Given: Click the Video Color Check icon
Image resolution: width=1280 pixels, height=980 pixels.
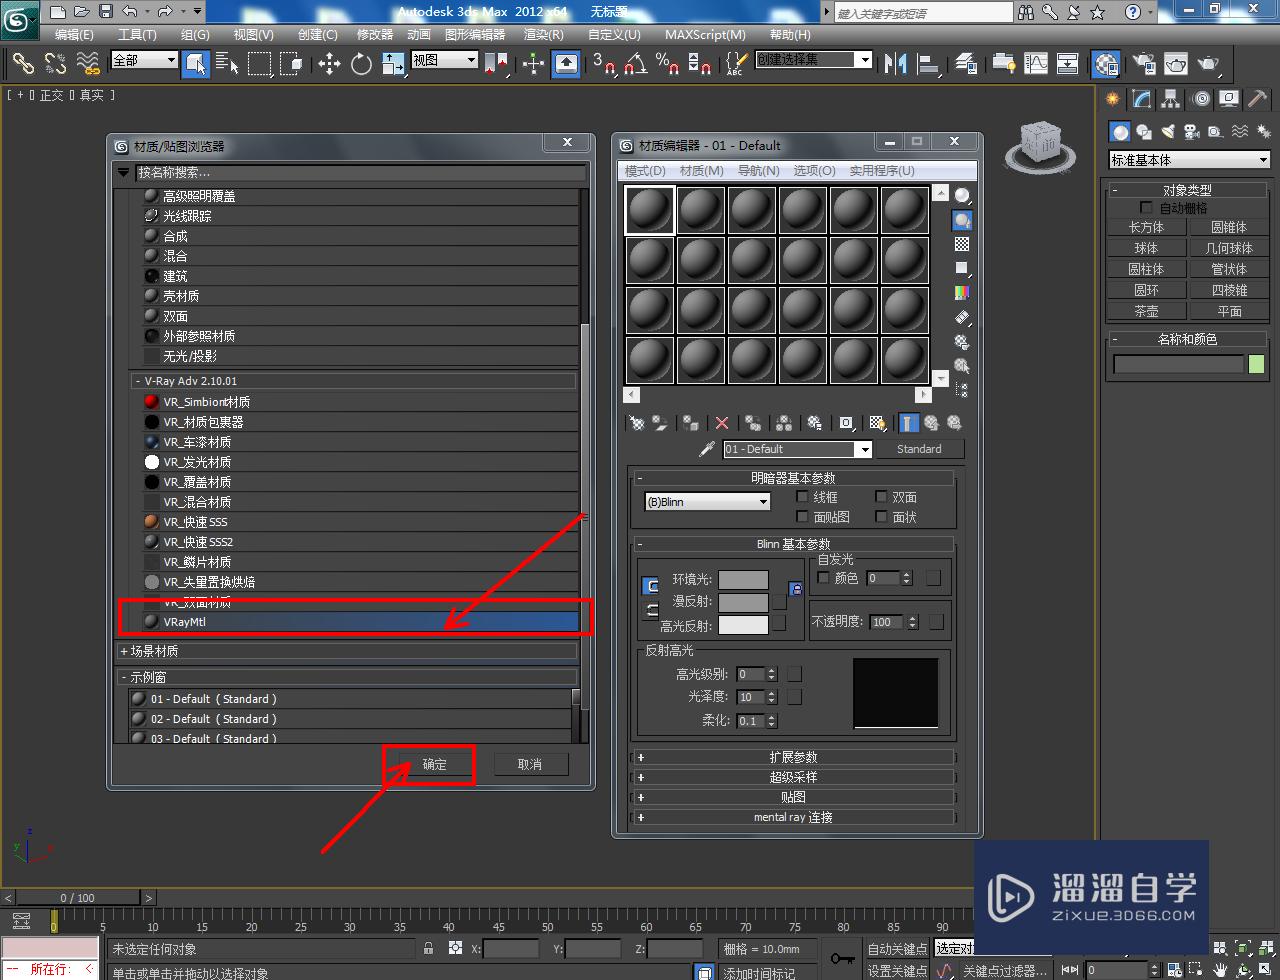Looking at the screenshot, I should (x=962, y=293).
